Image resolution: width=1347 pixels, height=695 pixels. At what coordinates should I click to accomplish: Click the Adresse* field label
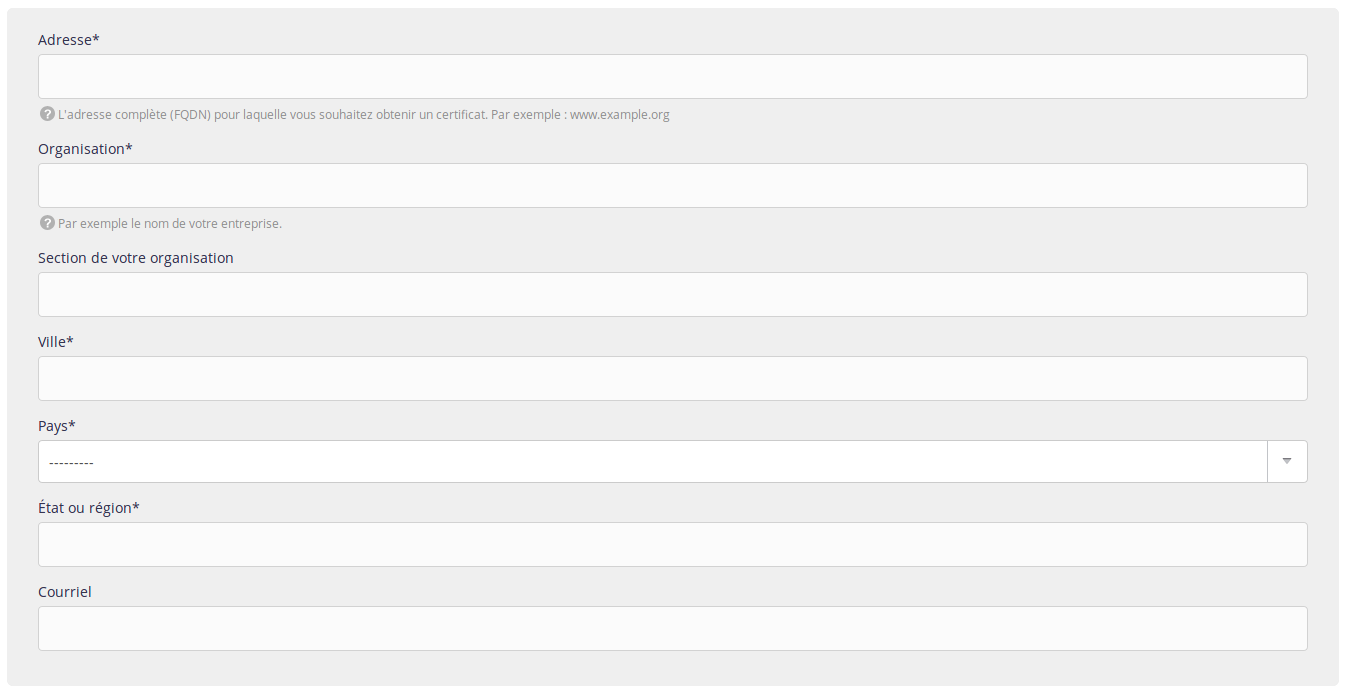(69, 40)
